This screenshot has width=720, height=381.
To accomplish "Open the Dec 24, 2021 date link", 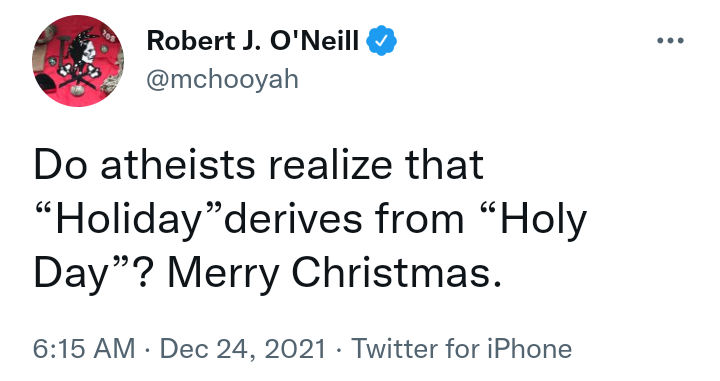I will (x=243, y=348).
